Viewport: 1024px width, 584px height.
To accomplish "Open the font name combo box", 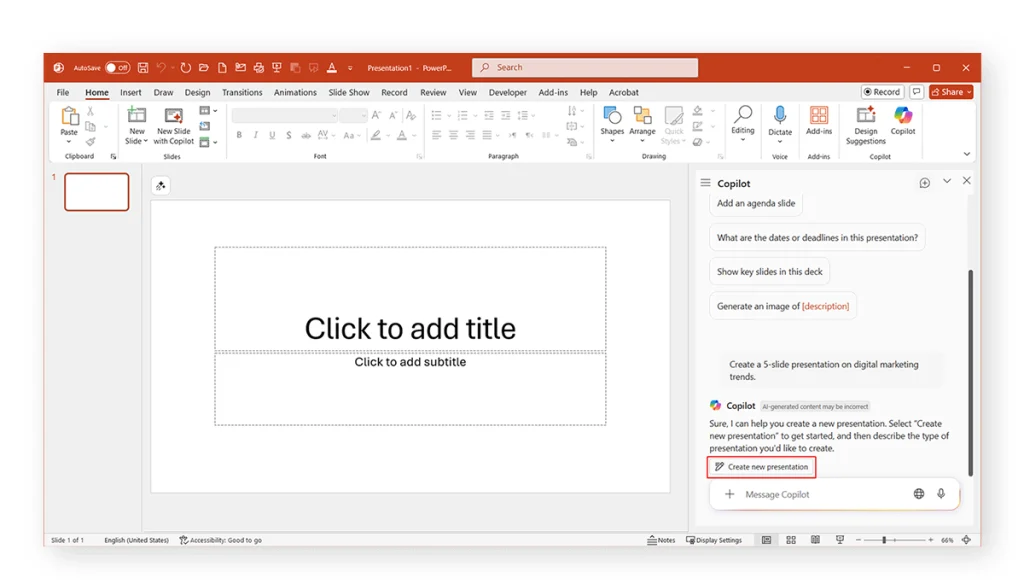I will pyautogui.click(x=284, y=116).
